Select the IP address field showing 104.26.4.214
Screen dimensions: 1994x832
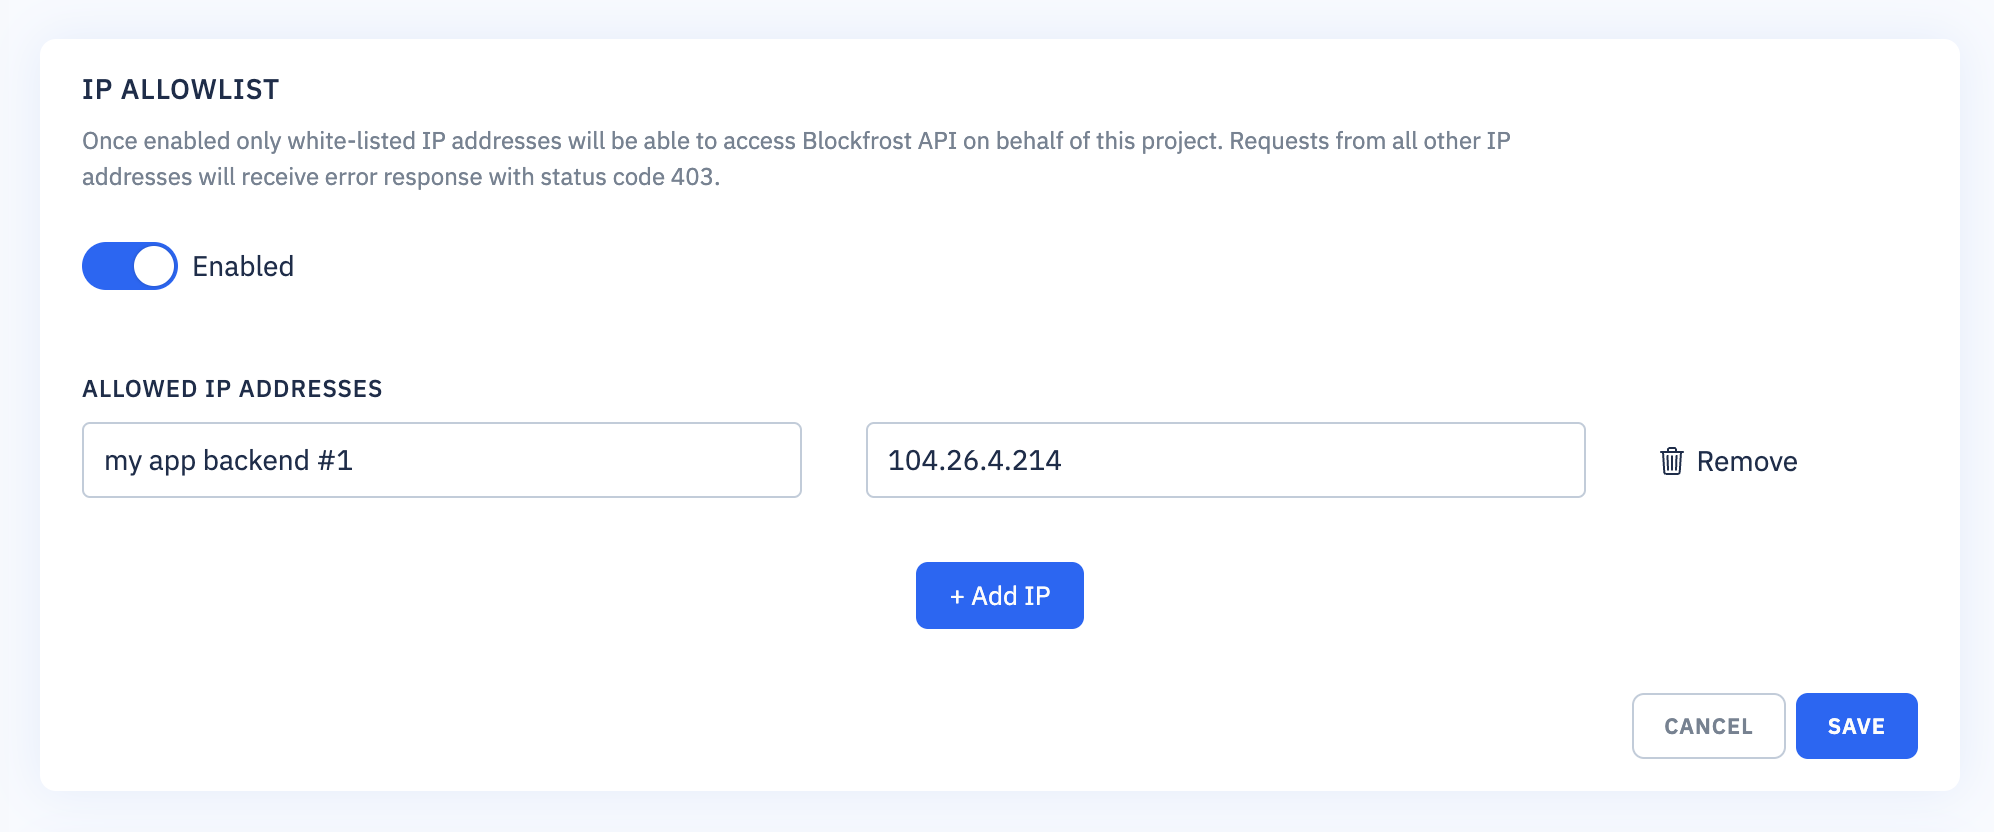click(1224, 460)
